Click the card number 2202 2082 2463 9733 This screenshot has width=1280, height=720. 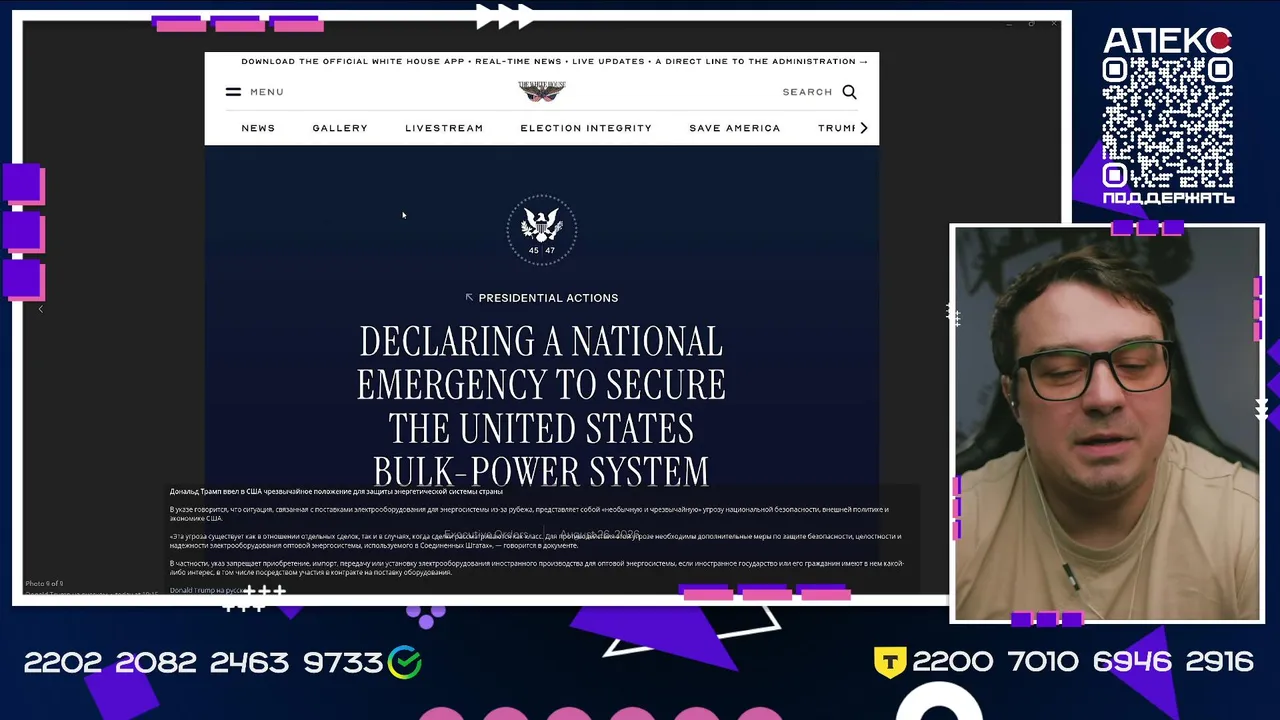[x=203, y=662]
